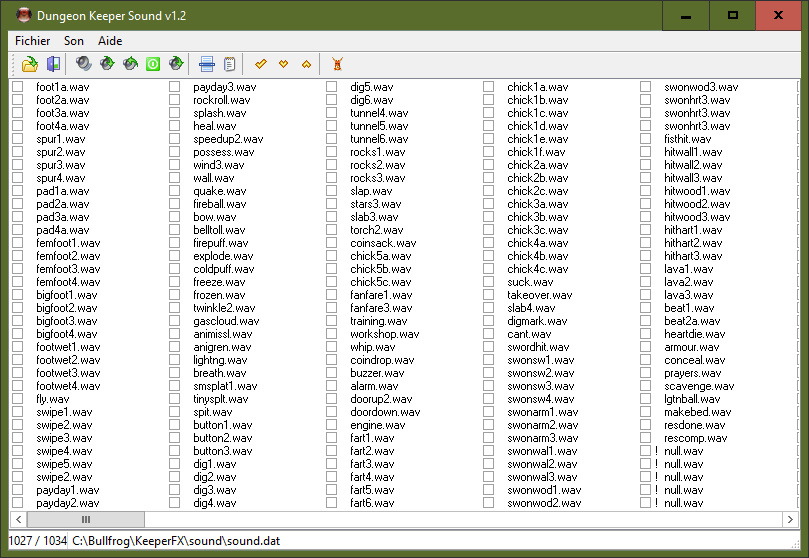809x558 pixels.
Task: Click the blue scanner-style page icon
Action: point(207,64)
